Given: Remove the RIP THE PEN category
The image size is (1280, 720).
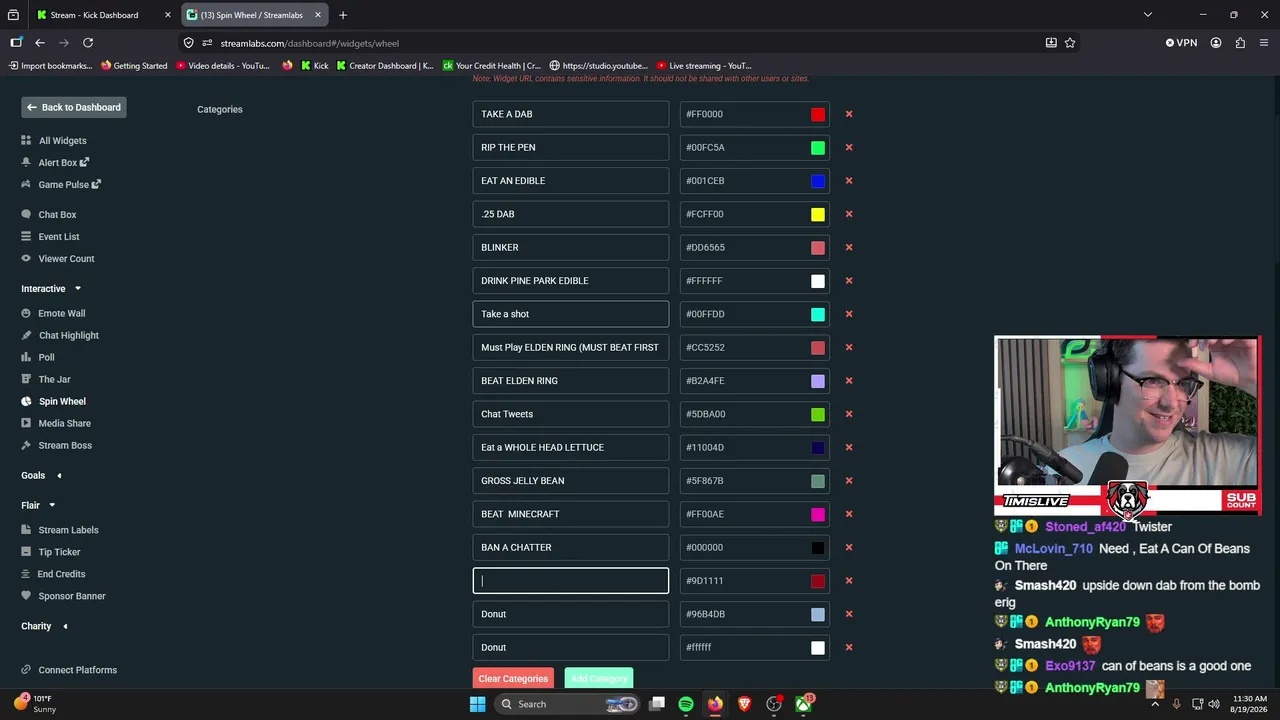Looking at the screenshot, I should [849, 147].
